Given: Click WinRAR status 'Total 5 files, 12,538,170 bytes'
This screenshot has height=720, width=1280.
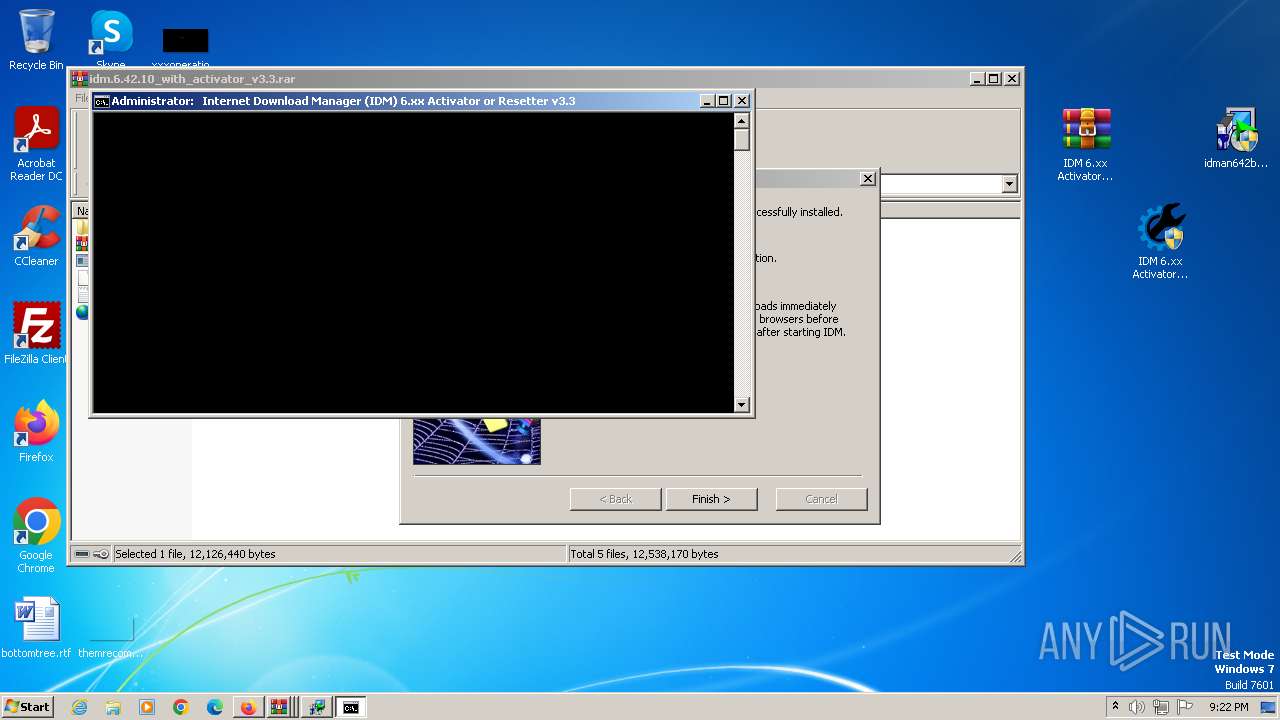Looking at the screenshot, I should tap(645, 554).
